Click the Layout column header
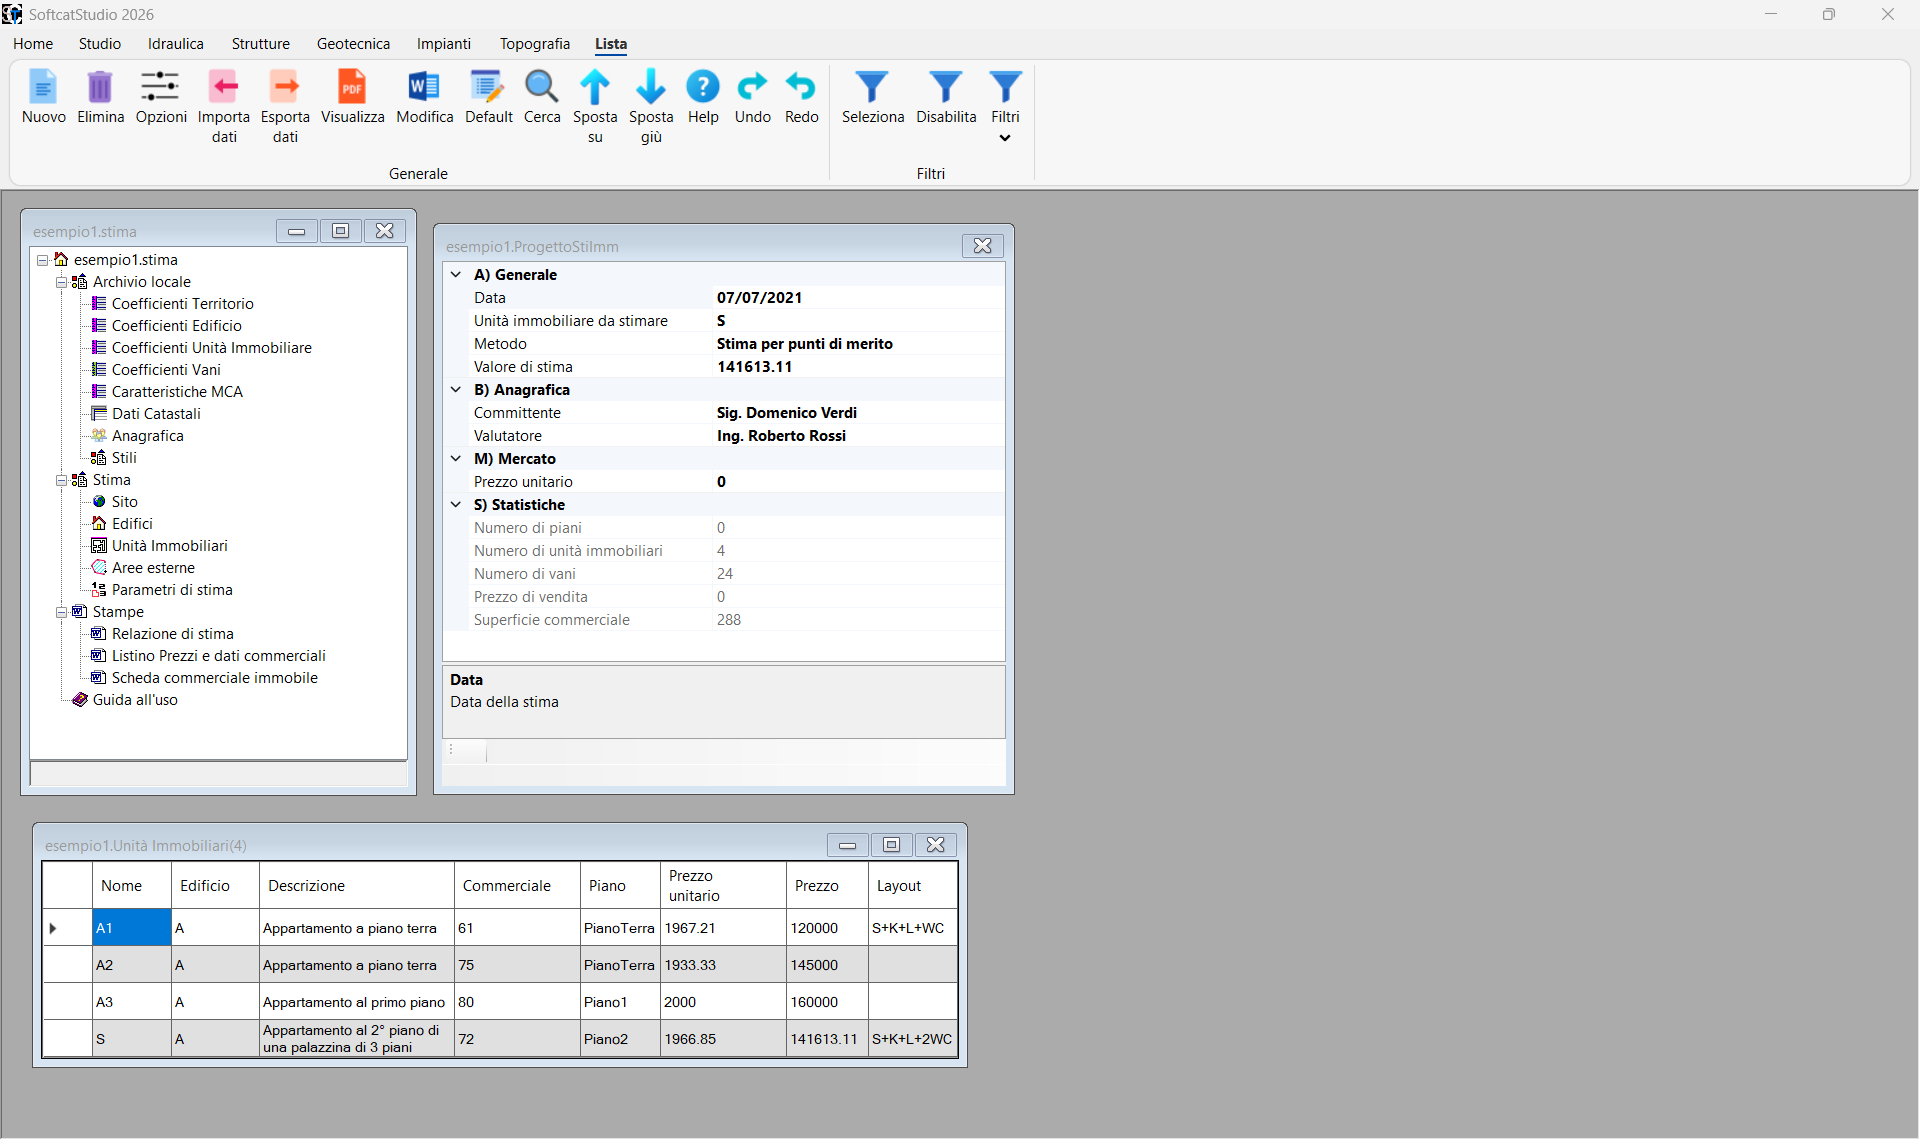 coord(912,886)
